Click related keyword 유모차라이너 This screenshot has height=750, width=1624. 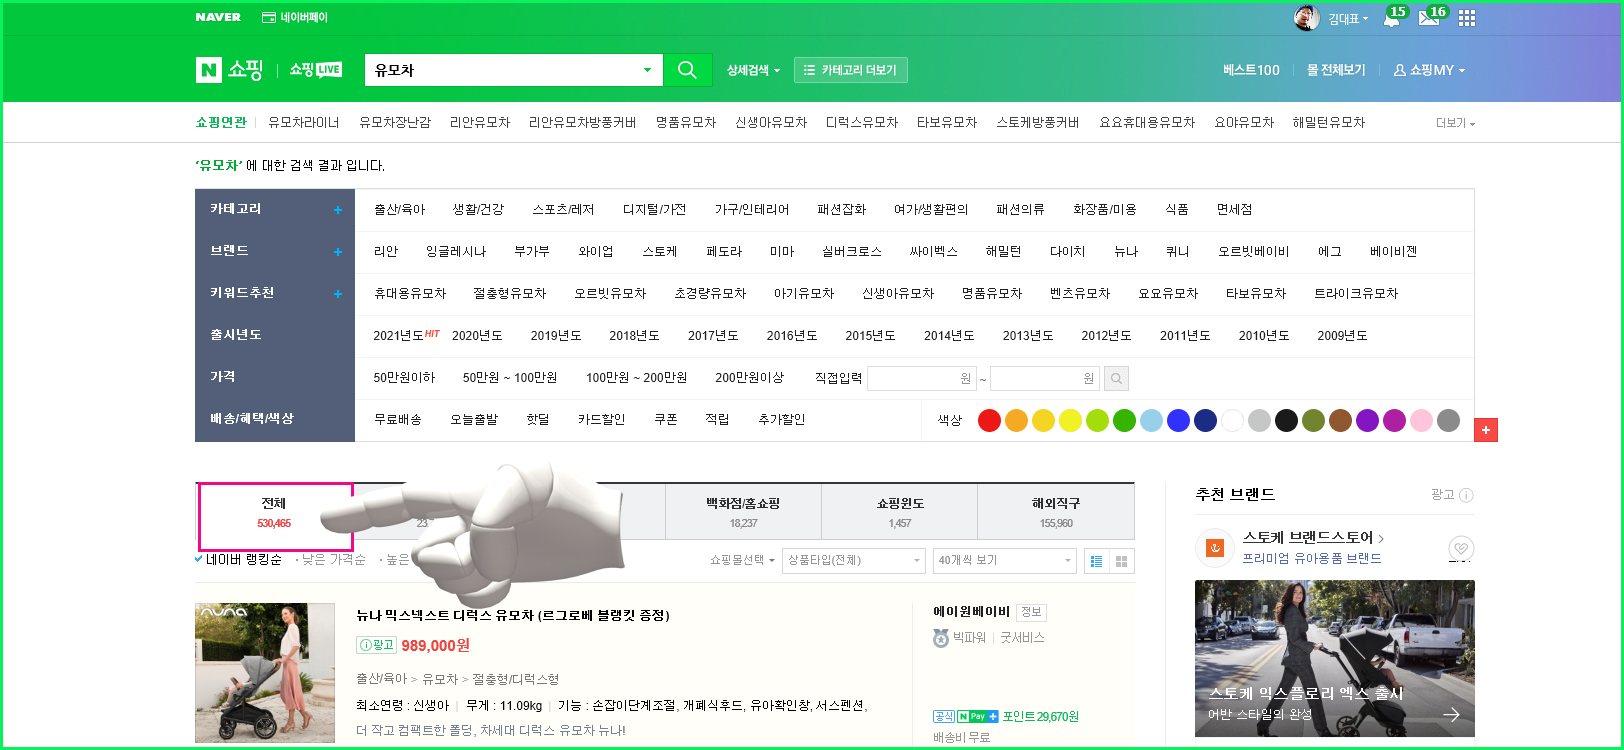[304, 122]
